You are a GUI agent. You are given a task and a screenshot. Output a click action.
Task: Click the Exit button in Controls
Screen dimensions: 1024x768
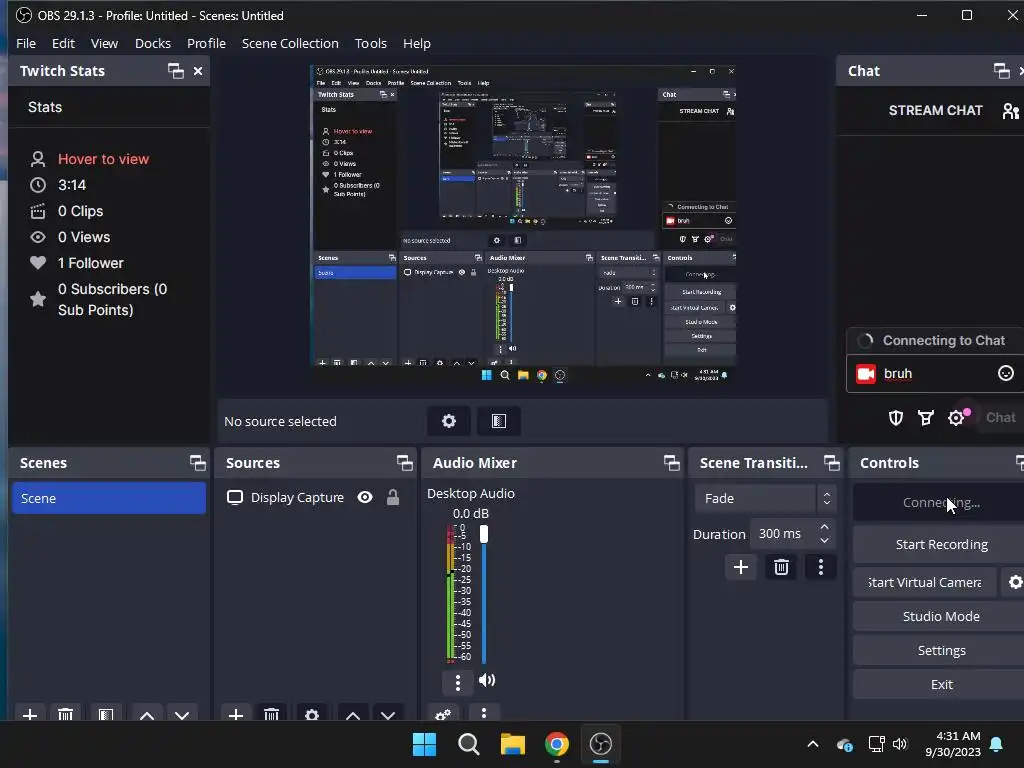click(x=940, y=684)
